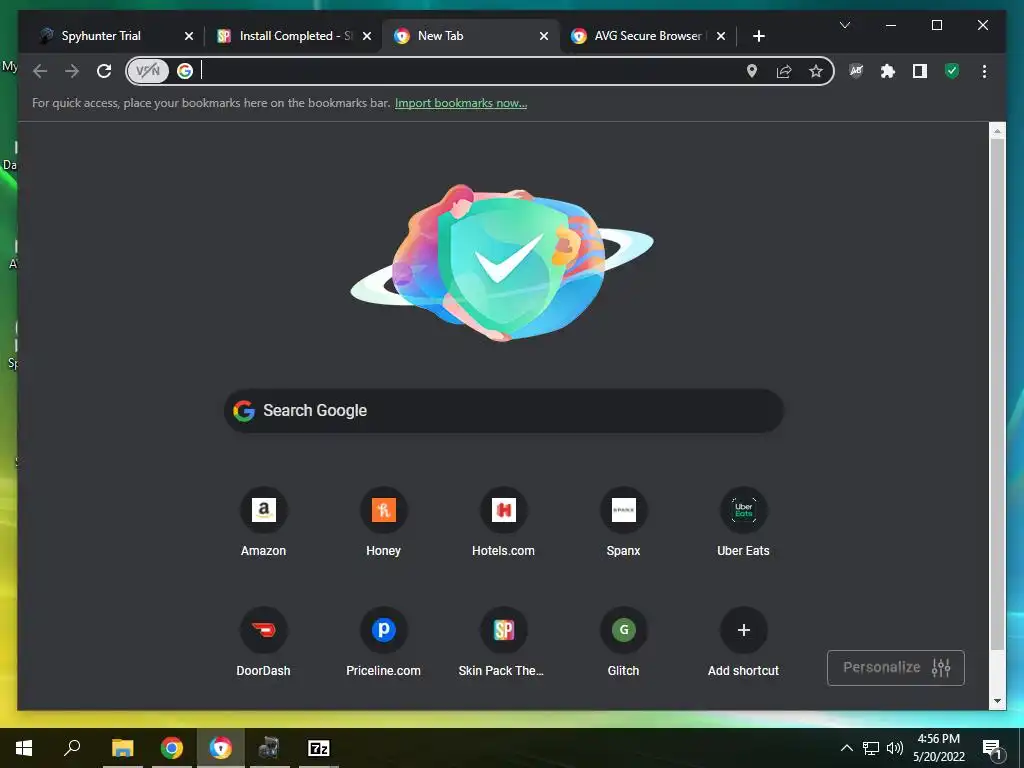The height and width of the screenshot is (768, 1024).
Task: Open Google Chrome from the taskbar
Action: 172,748
